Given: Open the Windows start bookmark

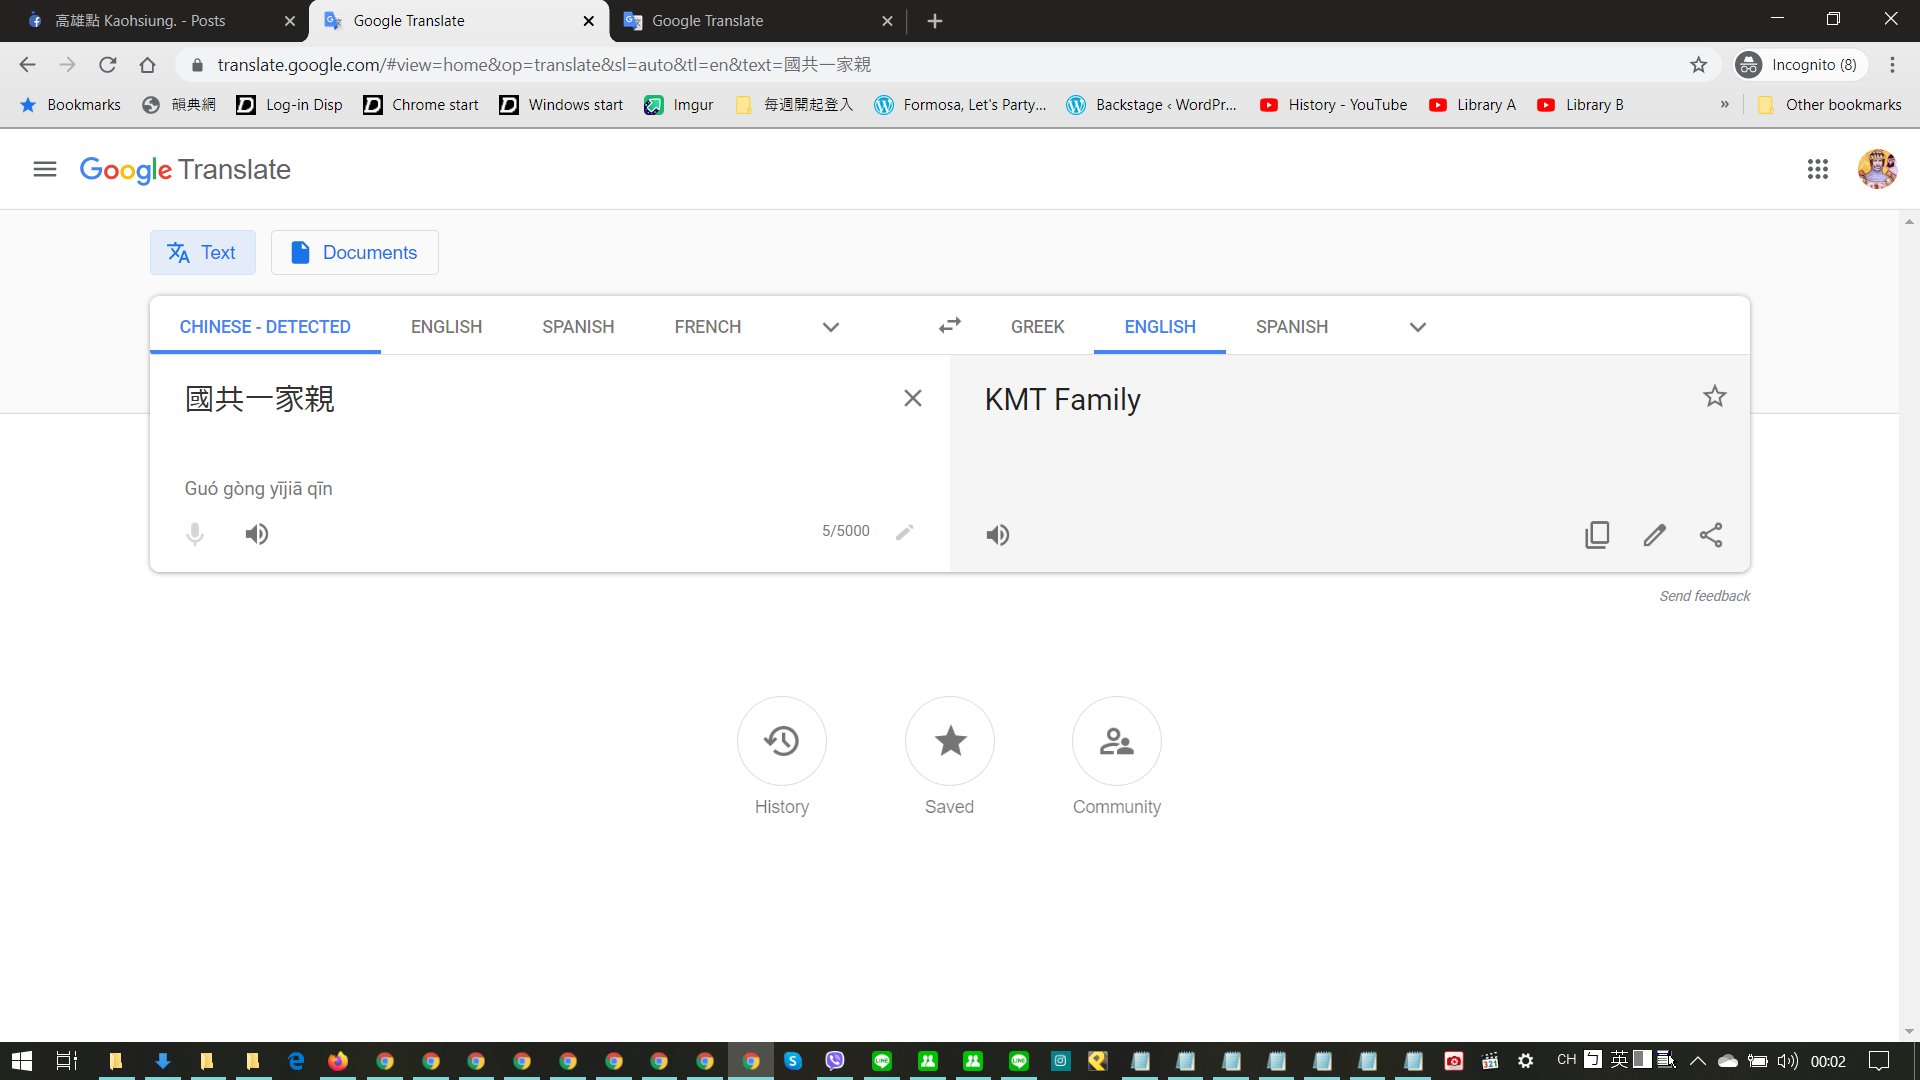Looking at the screenshot, I should tap(561, 105).
